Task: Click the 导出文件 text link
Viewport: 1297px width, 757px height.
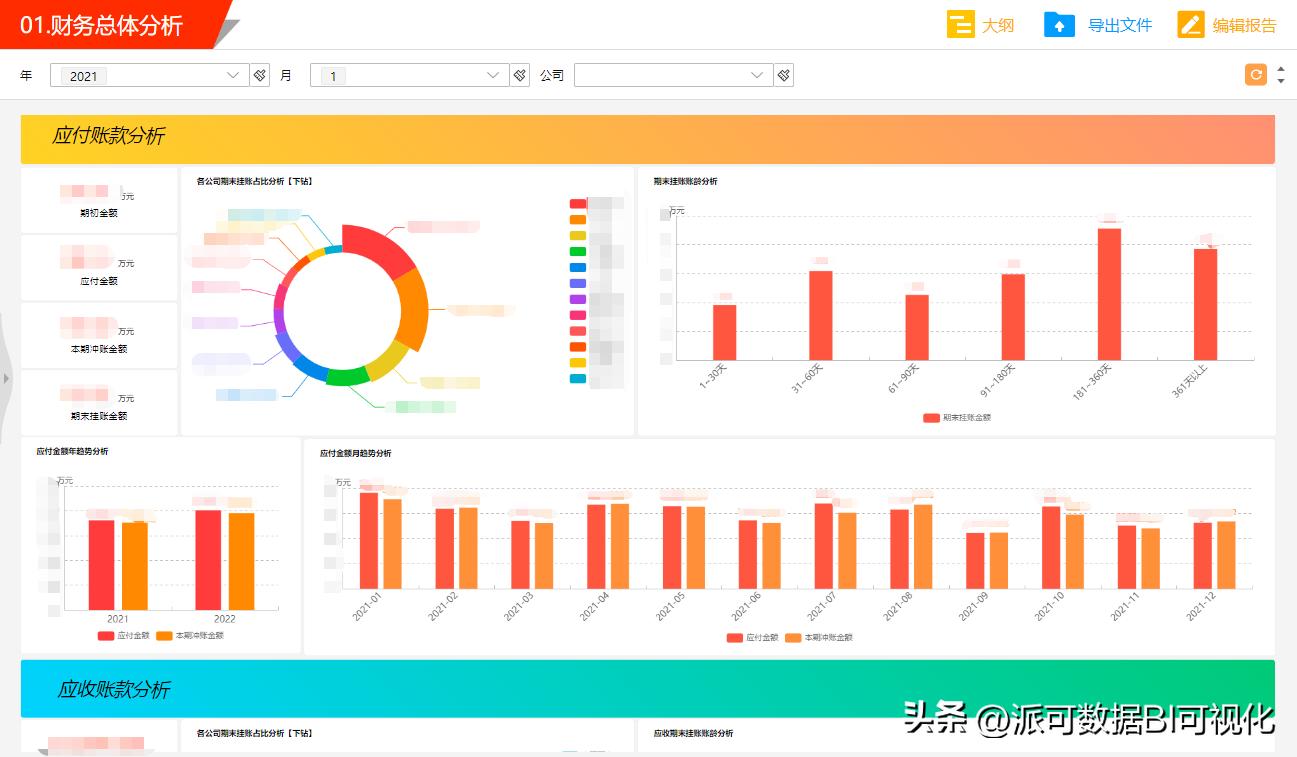Action: point(1118,24)
